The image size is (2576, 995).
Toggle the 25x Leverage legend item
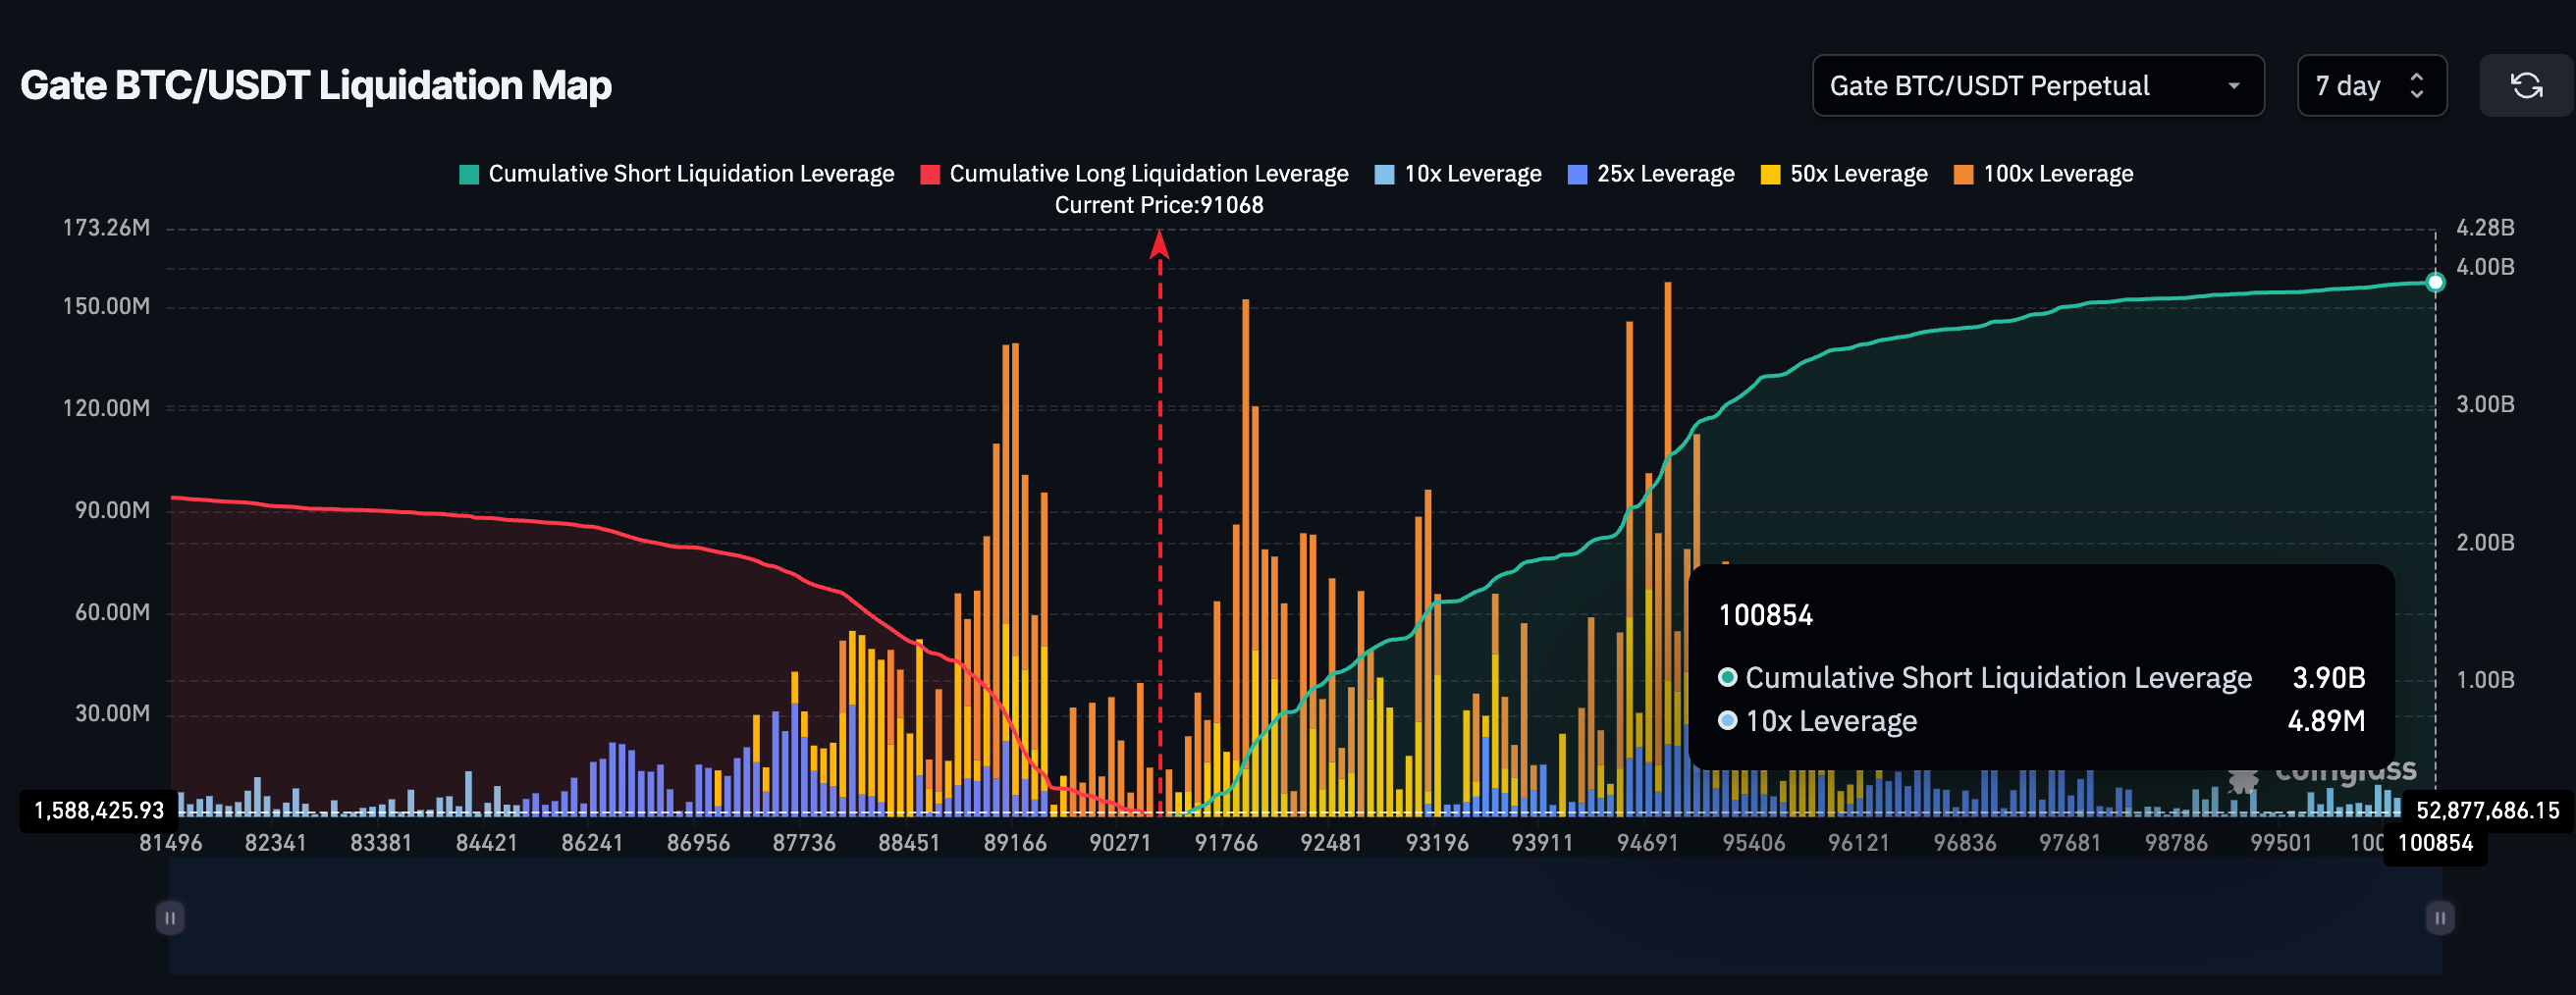click(1651, 174)
